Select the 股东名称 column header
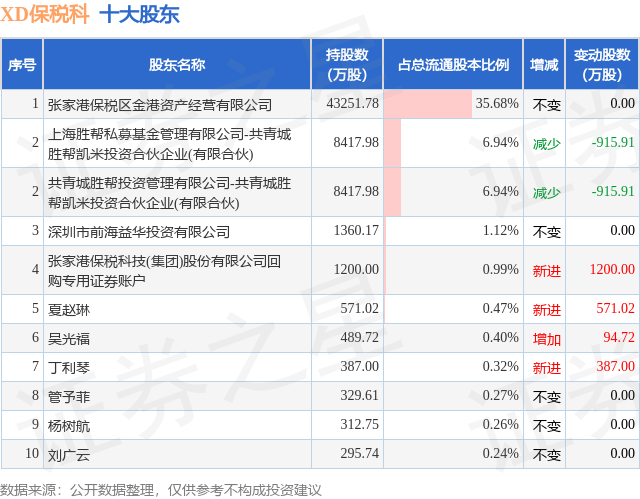Image resolution: width=640 pixels, height=499 pixels. click(x=177, y=64)
